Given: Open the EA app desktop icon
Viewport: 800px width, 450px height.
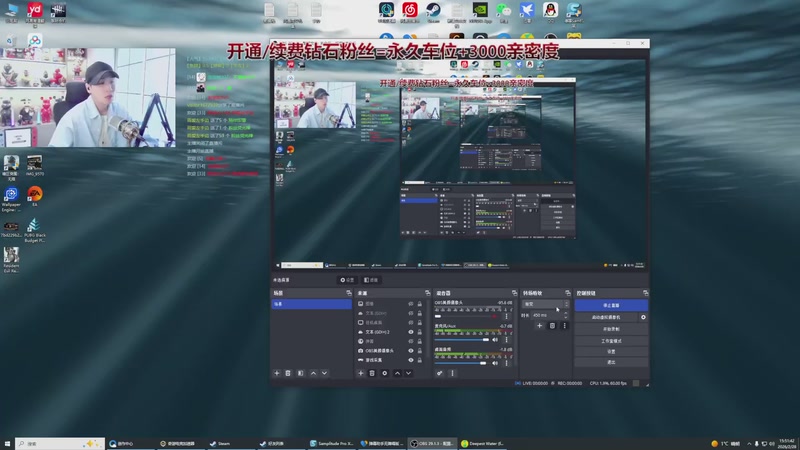Looking at the screenshot, I should pyautogui.click(x=35, y=196).
